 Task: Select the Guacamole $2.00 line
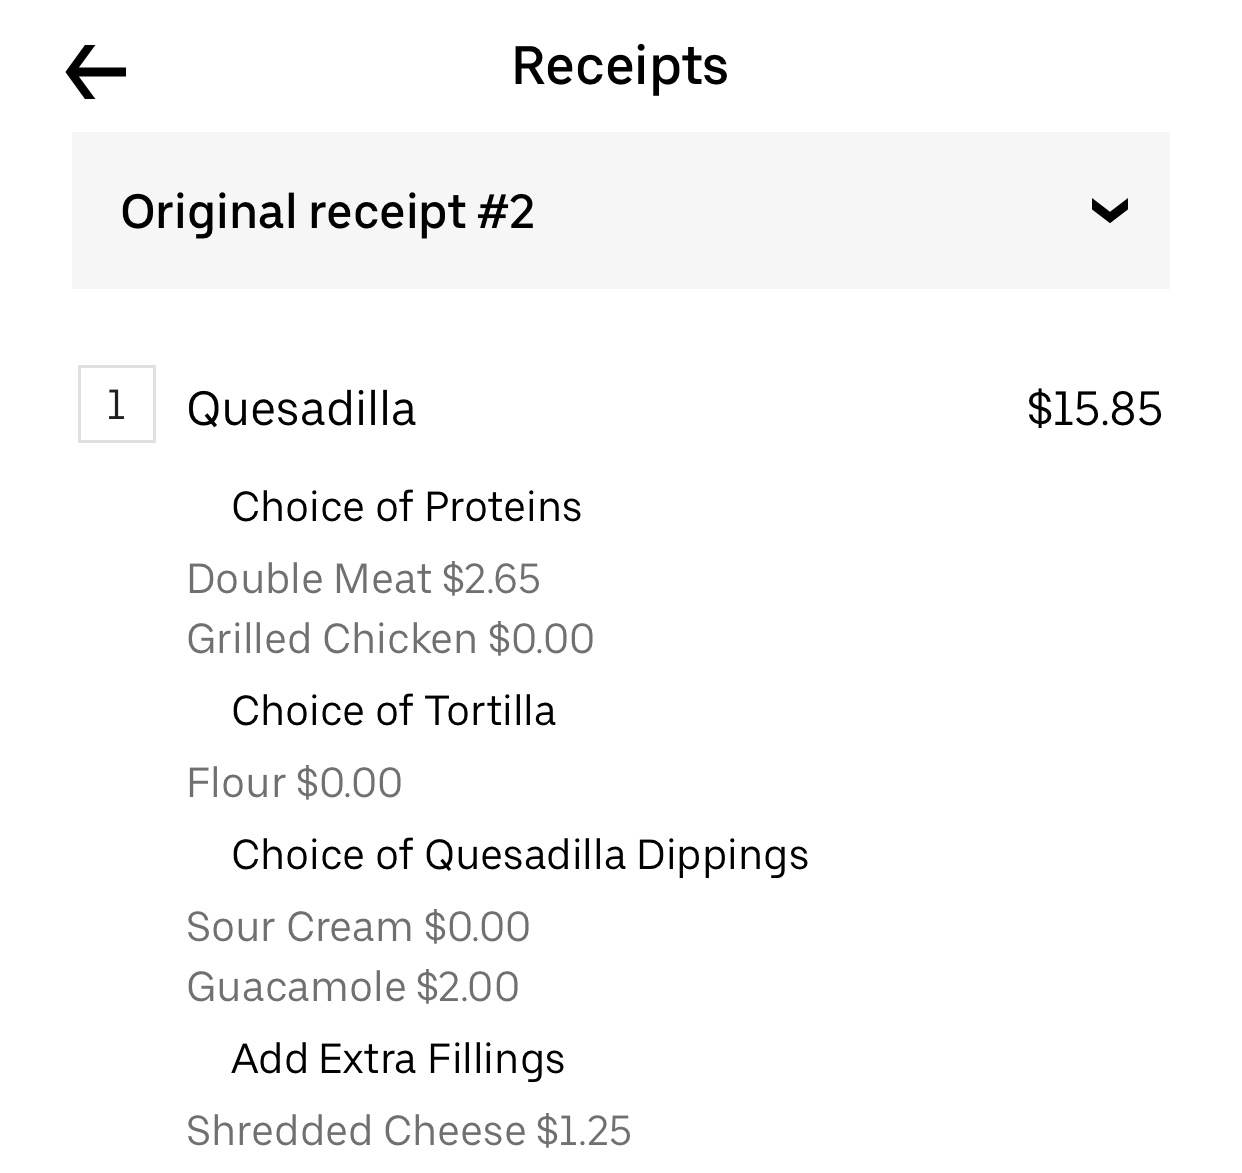point(353,987)
